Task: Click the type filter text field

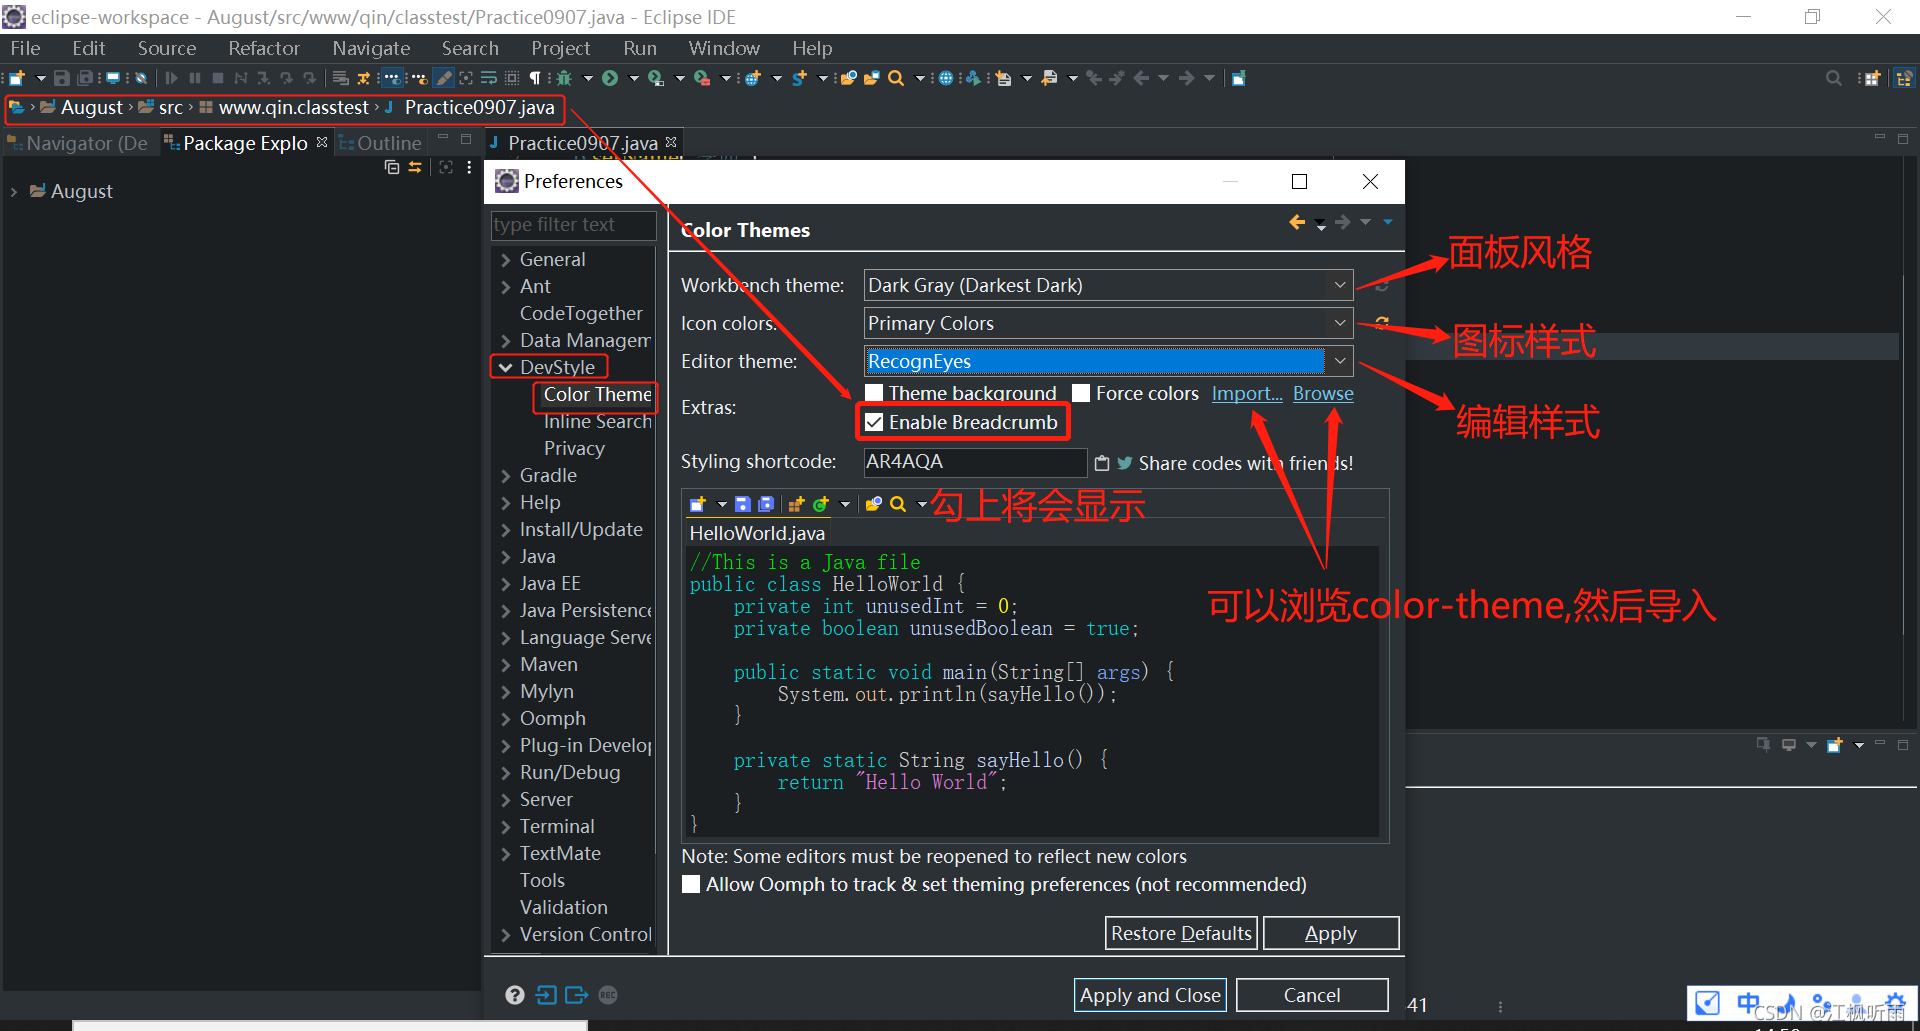Action: pos(573,225)
